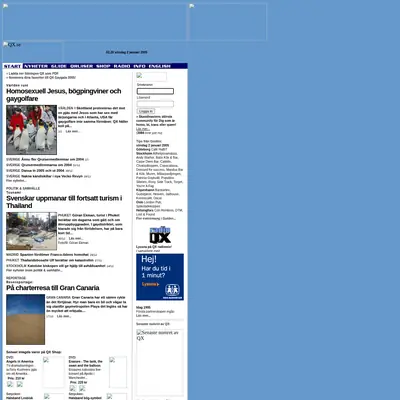The width and height of the screenshot is (400, 400).
Task: Open the Erasure DVD cover image
Action: [x=118, y=372]
